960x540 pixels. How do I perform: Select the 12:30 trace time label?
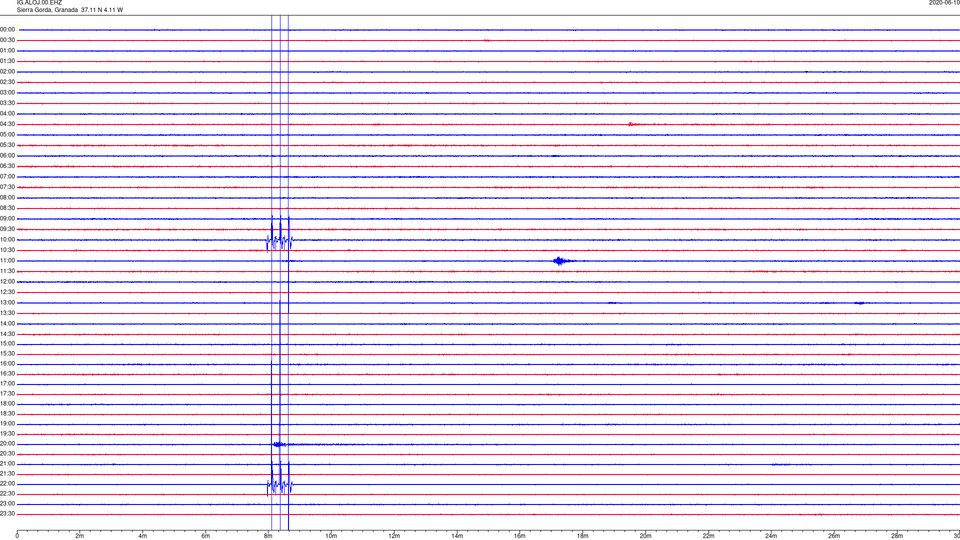point(7,292)
